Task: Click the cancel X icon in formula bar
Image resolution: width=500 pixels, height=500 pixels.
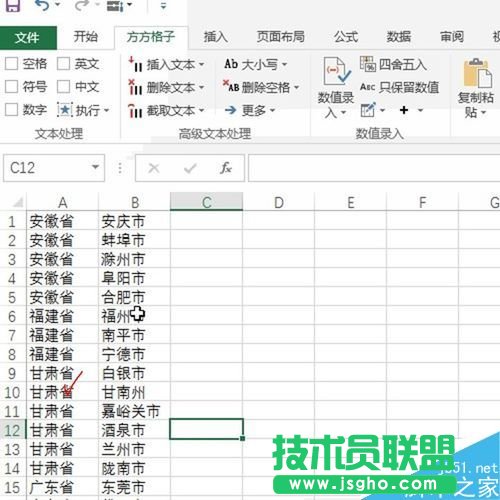Action: pos(154,168)
